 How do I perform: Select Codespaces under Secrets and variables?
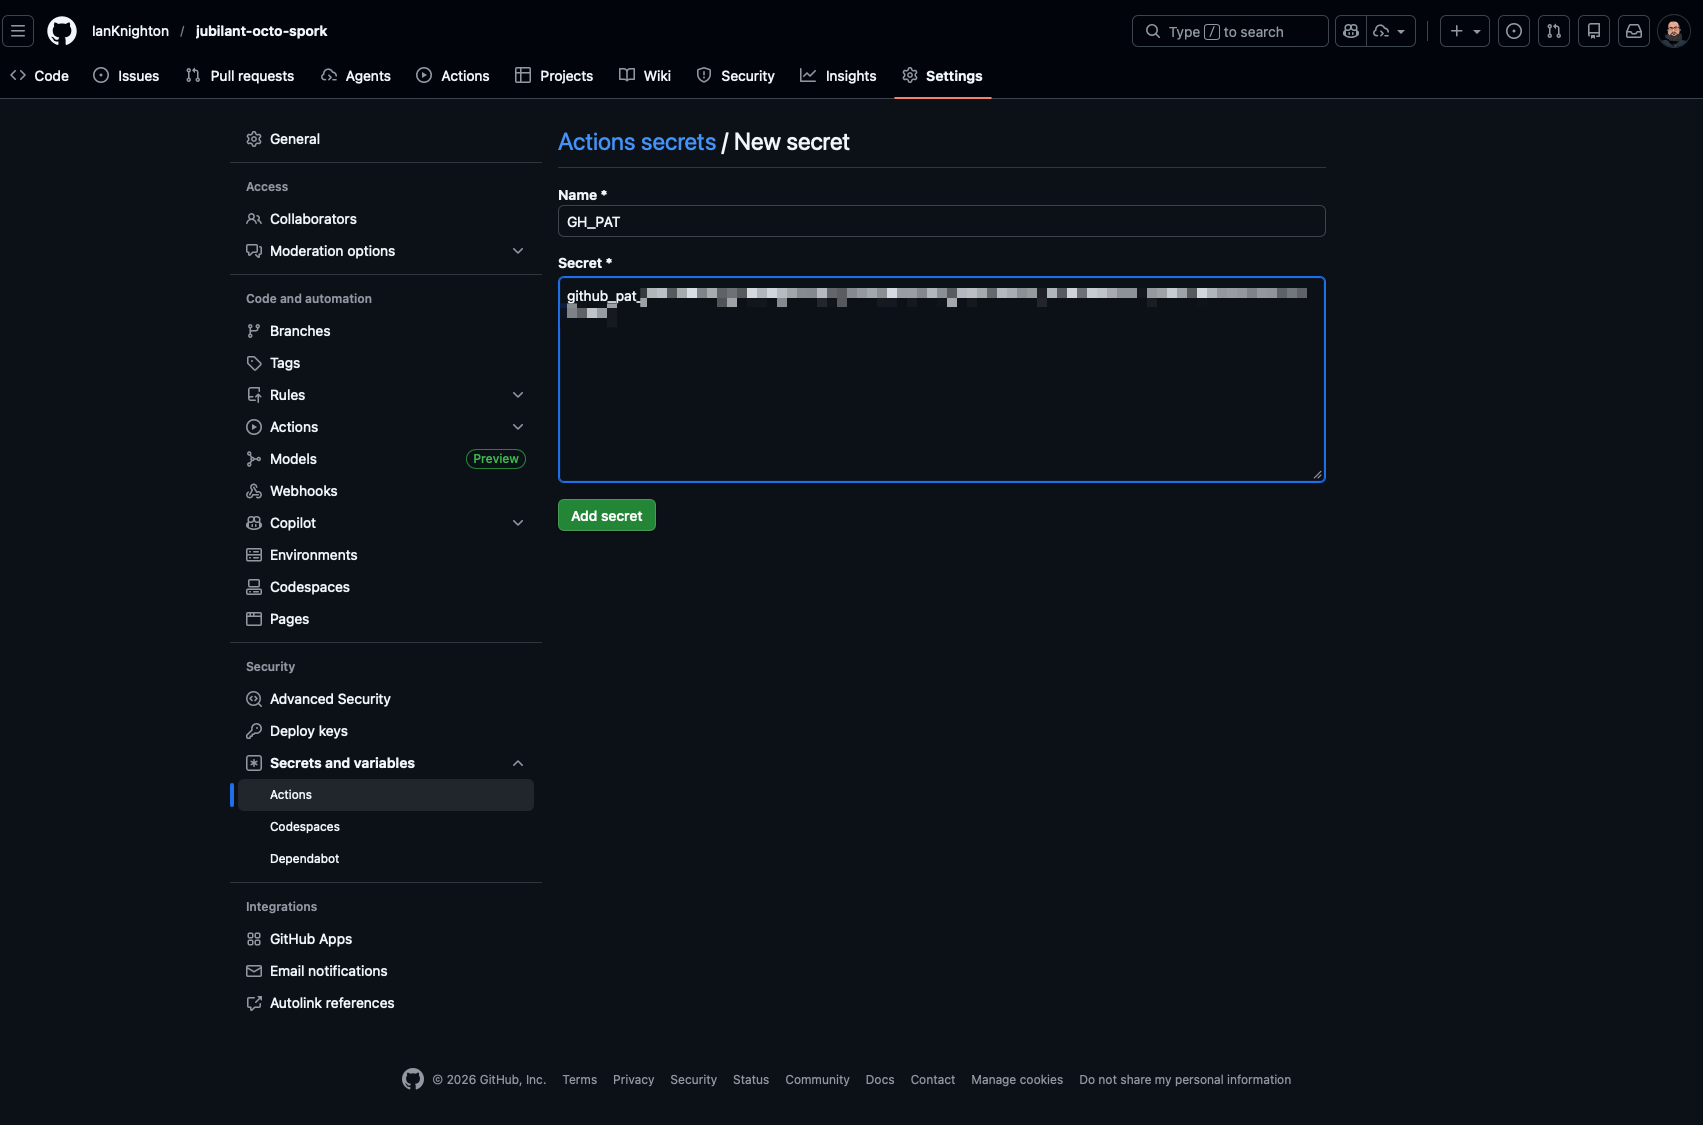point(386,827)
